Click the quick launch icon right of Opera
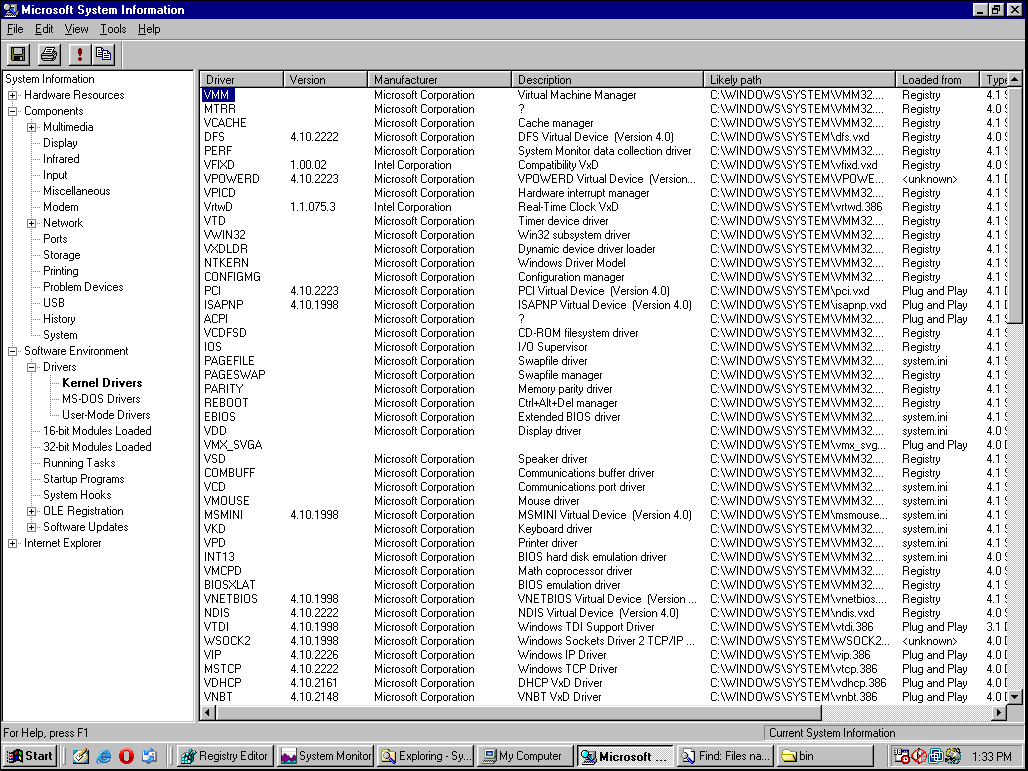Viewport: 1028px width, 771px height. click(149, 756)
